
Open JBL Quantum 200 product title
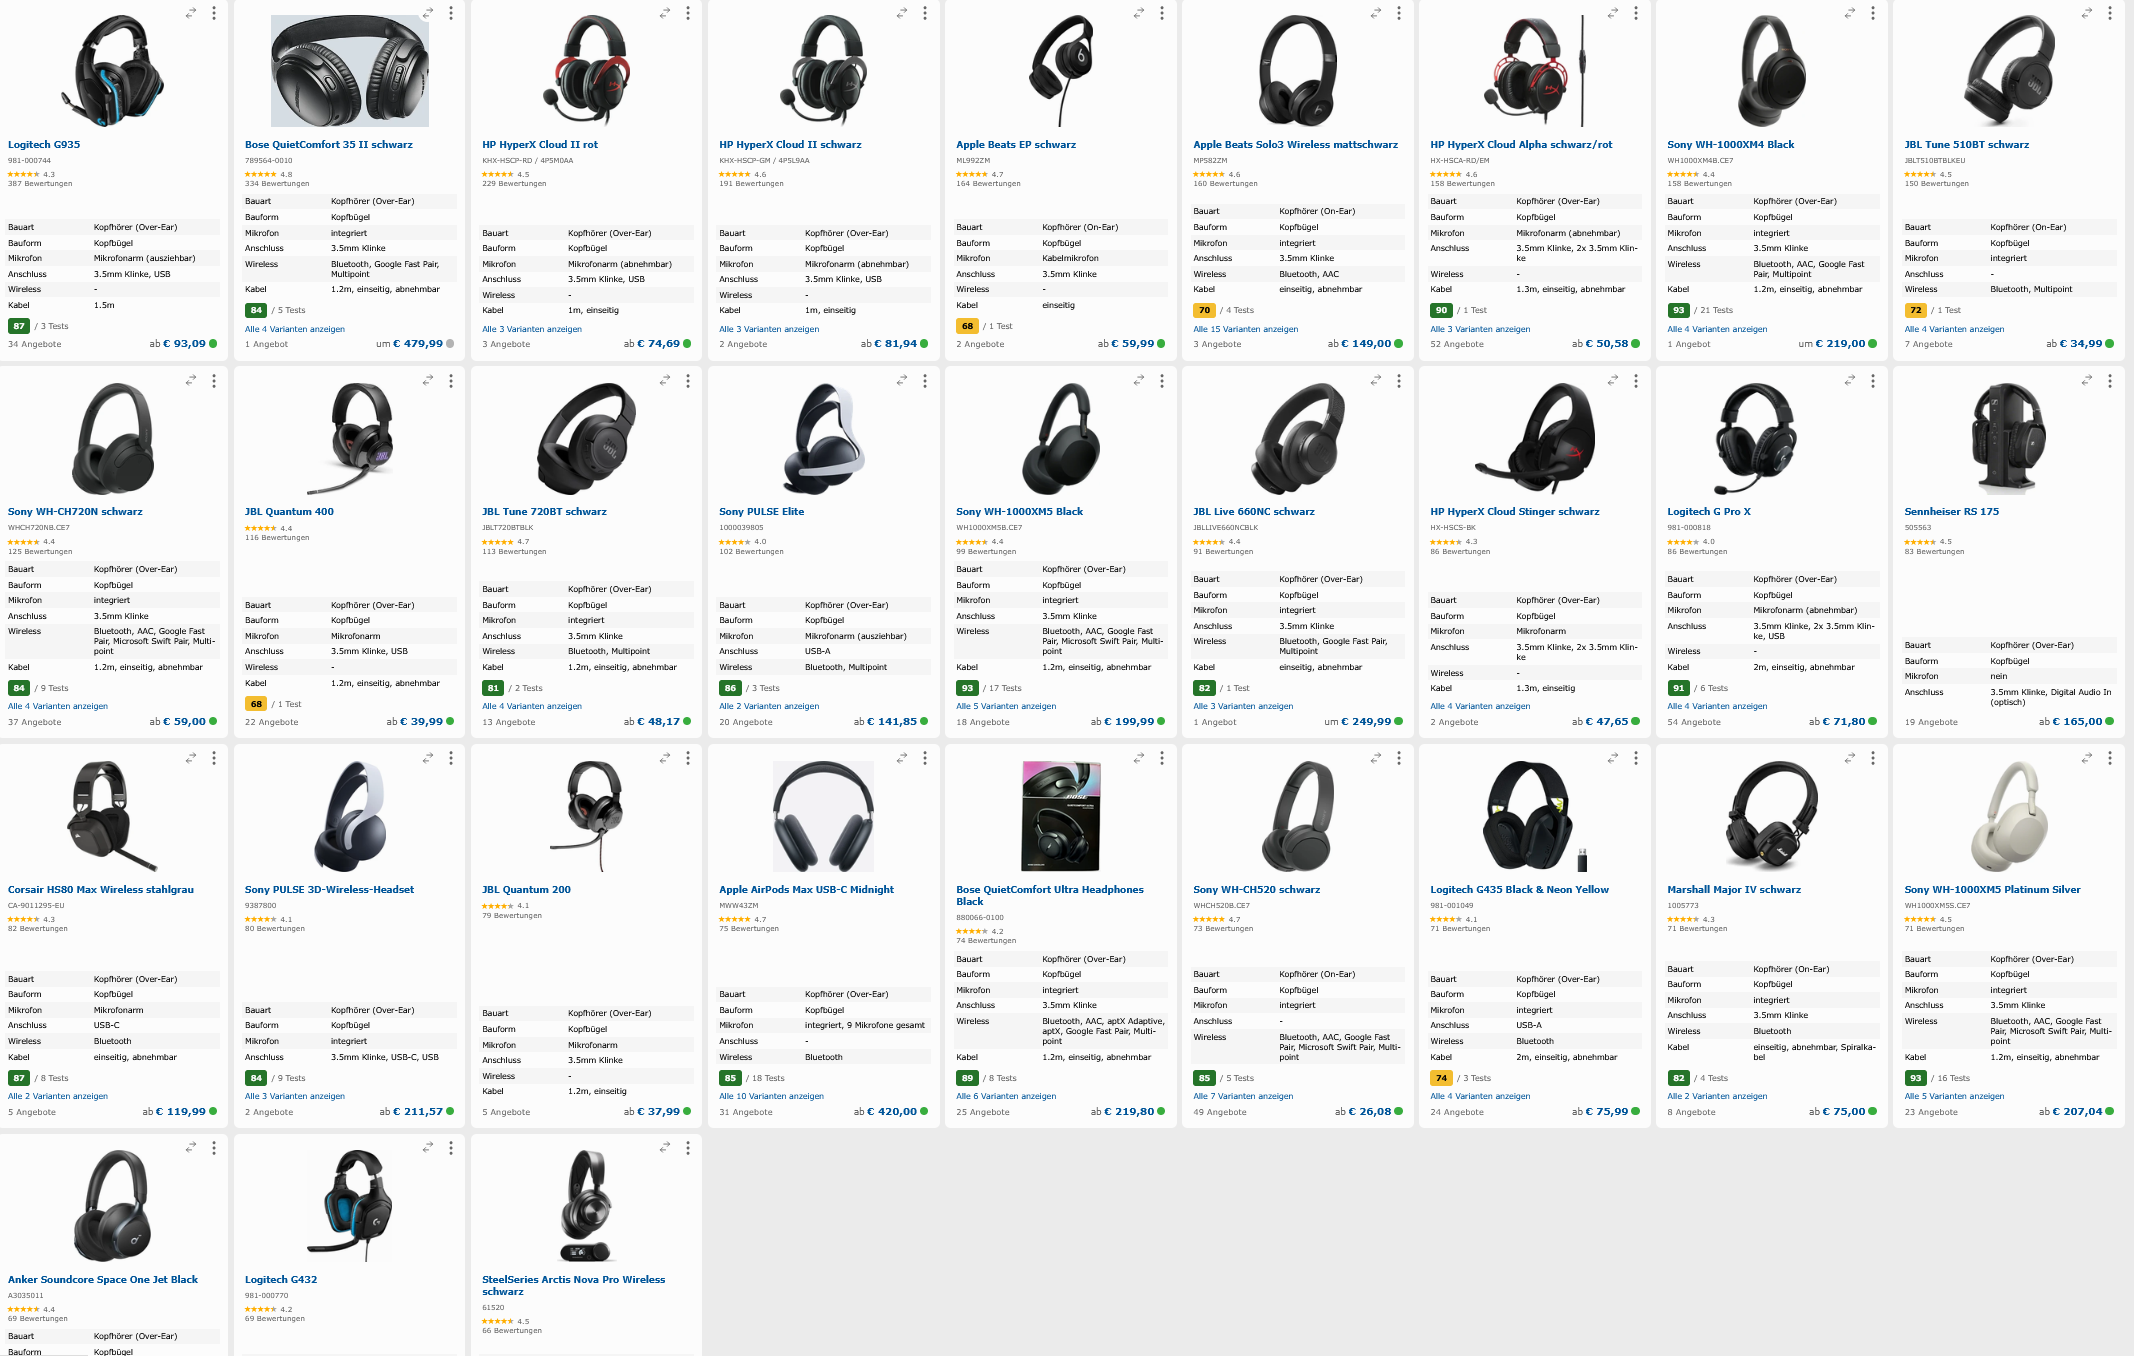[x=526, y=890]
